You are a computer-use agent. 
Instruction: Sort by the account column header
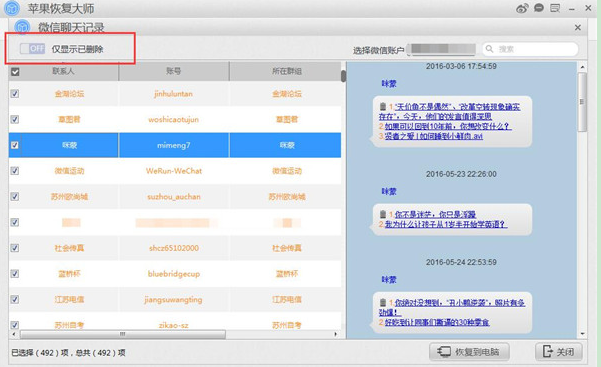[174, 71]
